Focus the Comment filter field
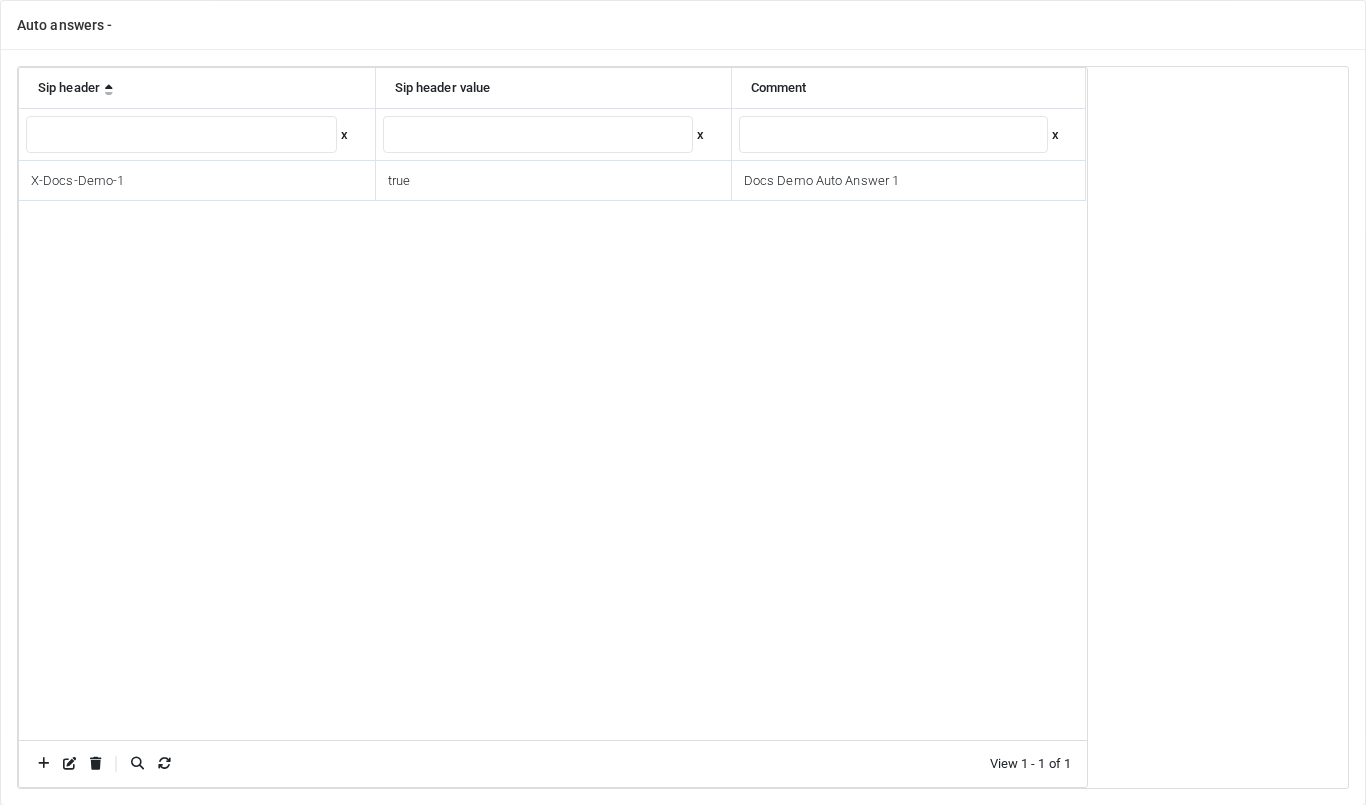 click(893, 135)
